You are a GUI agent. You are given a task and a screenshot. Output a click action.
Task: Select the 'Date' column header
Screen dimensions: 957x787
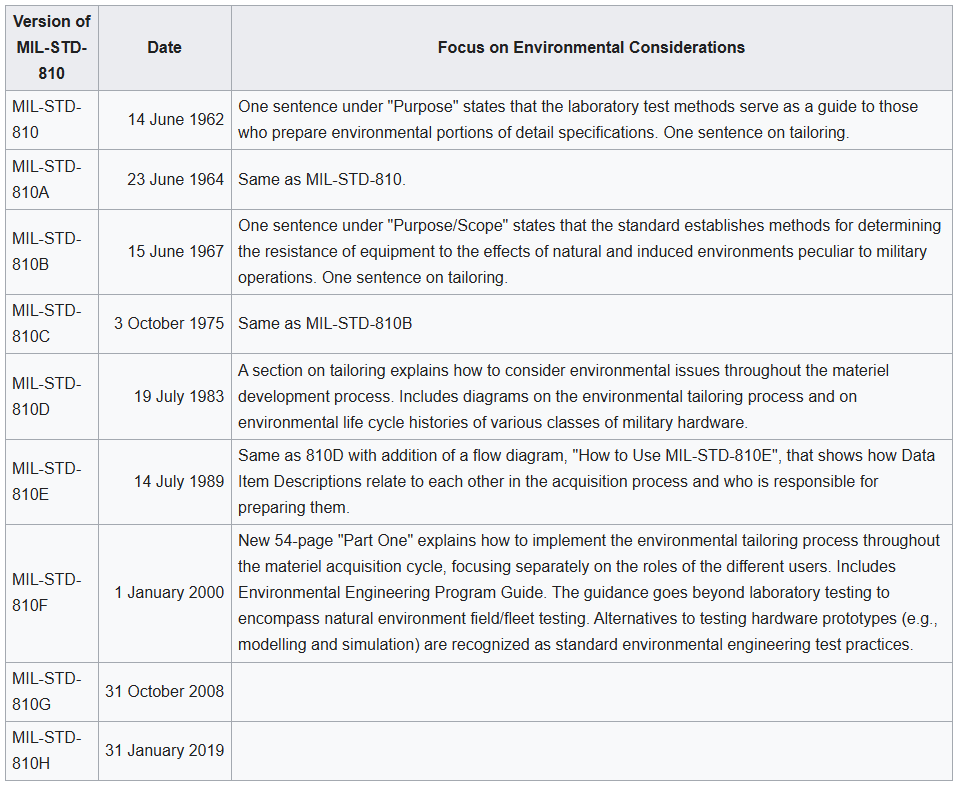[x=164, y=48]
